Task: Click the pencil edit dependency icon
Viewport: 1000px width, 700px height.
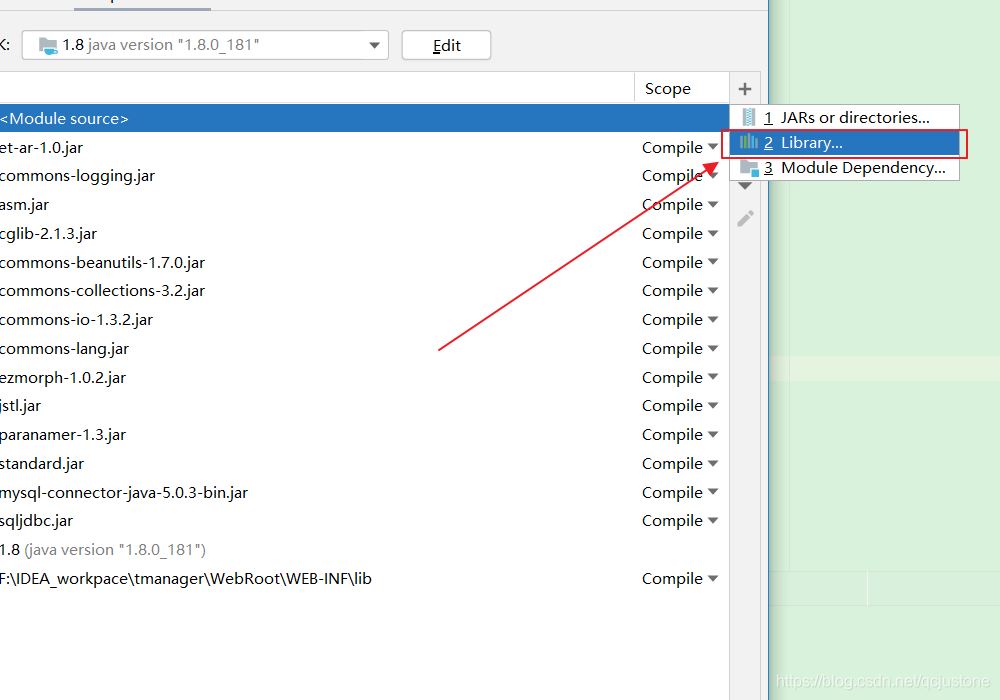Action: point(745,218)
